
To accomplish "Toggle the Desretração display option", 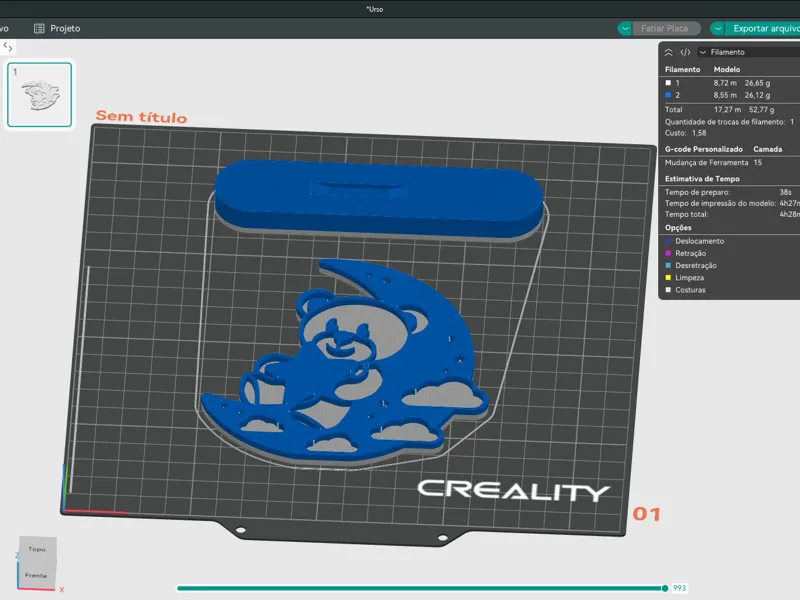I will (x=691, y=265).
